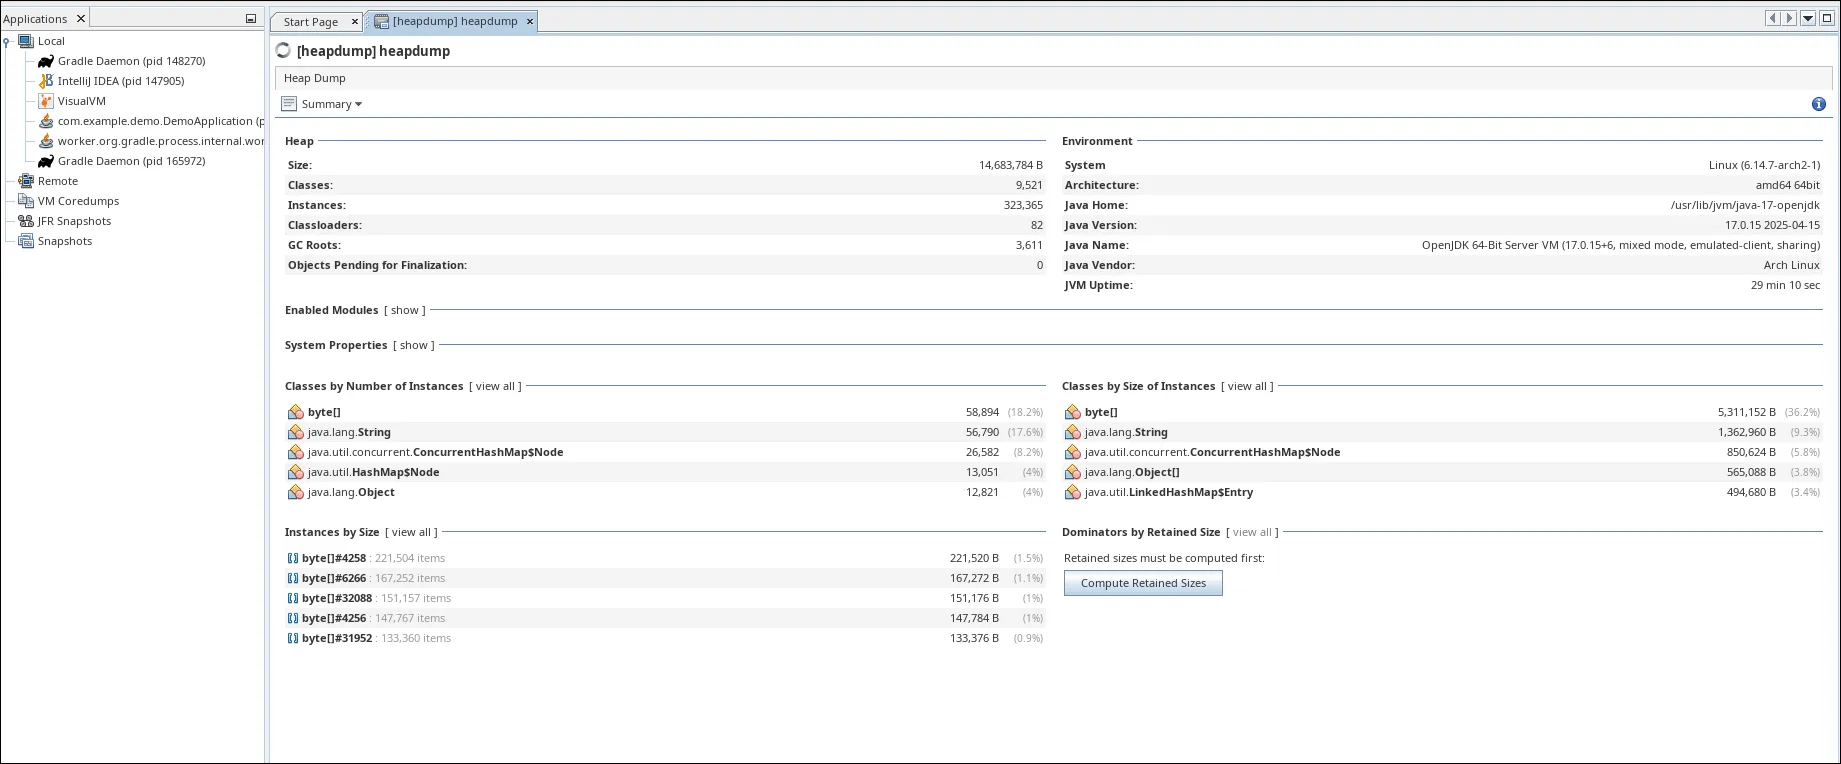Collapse the Local tree node
The width and height of the screenshot is (1841, 764).
[7, 42]
